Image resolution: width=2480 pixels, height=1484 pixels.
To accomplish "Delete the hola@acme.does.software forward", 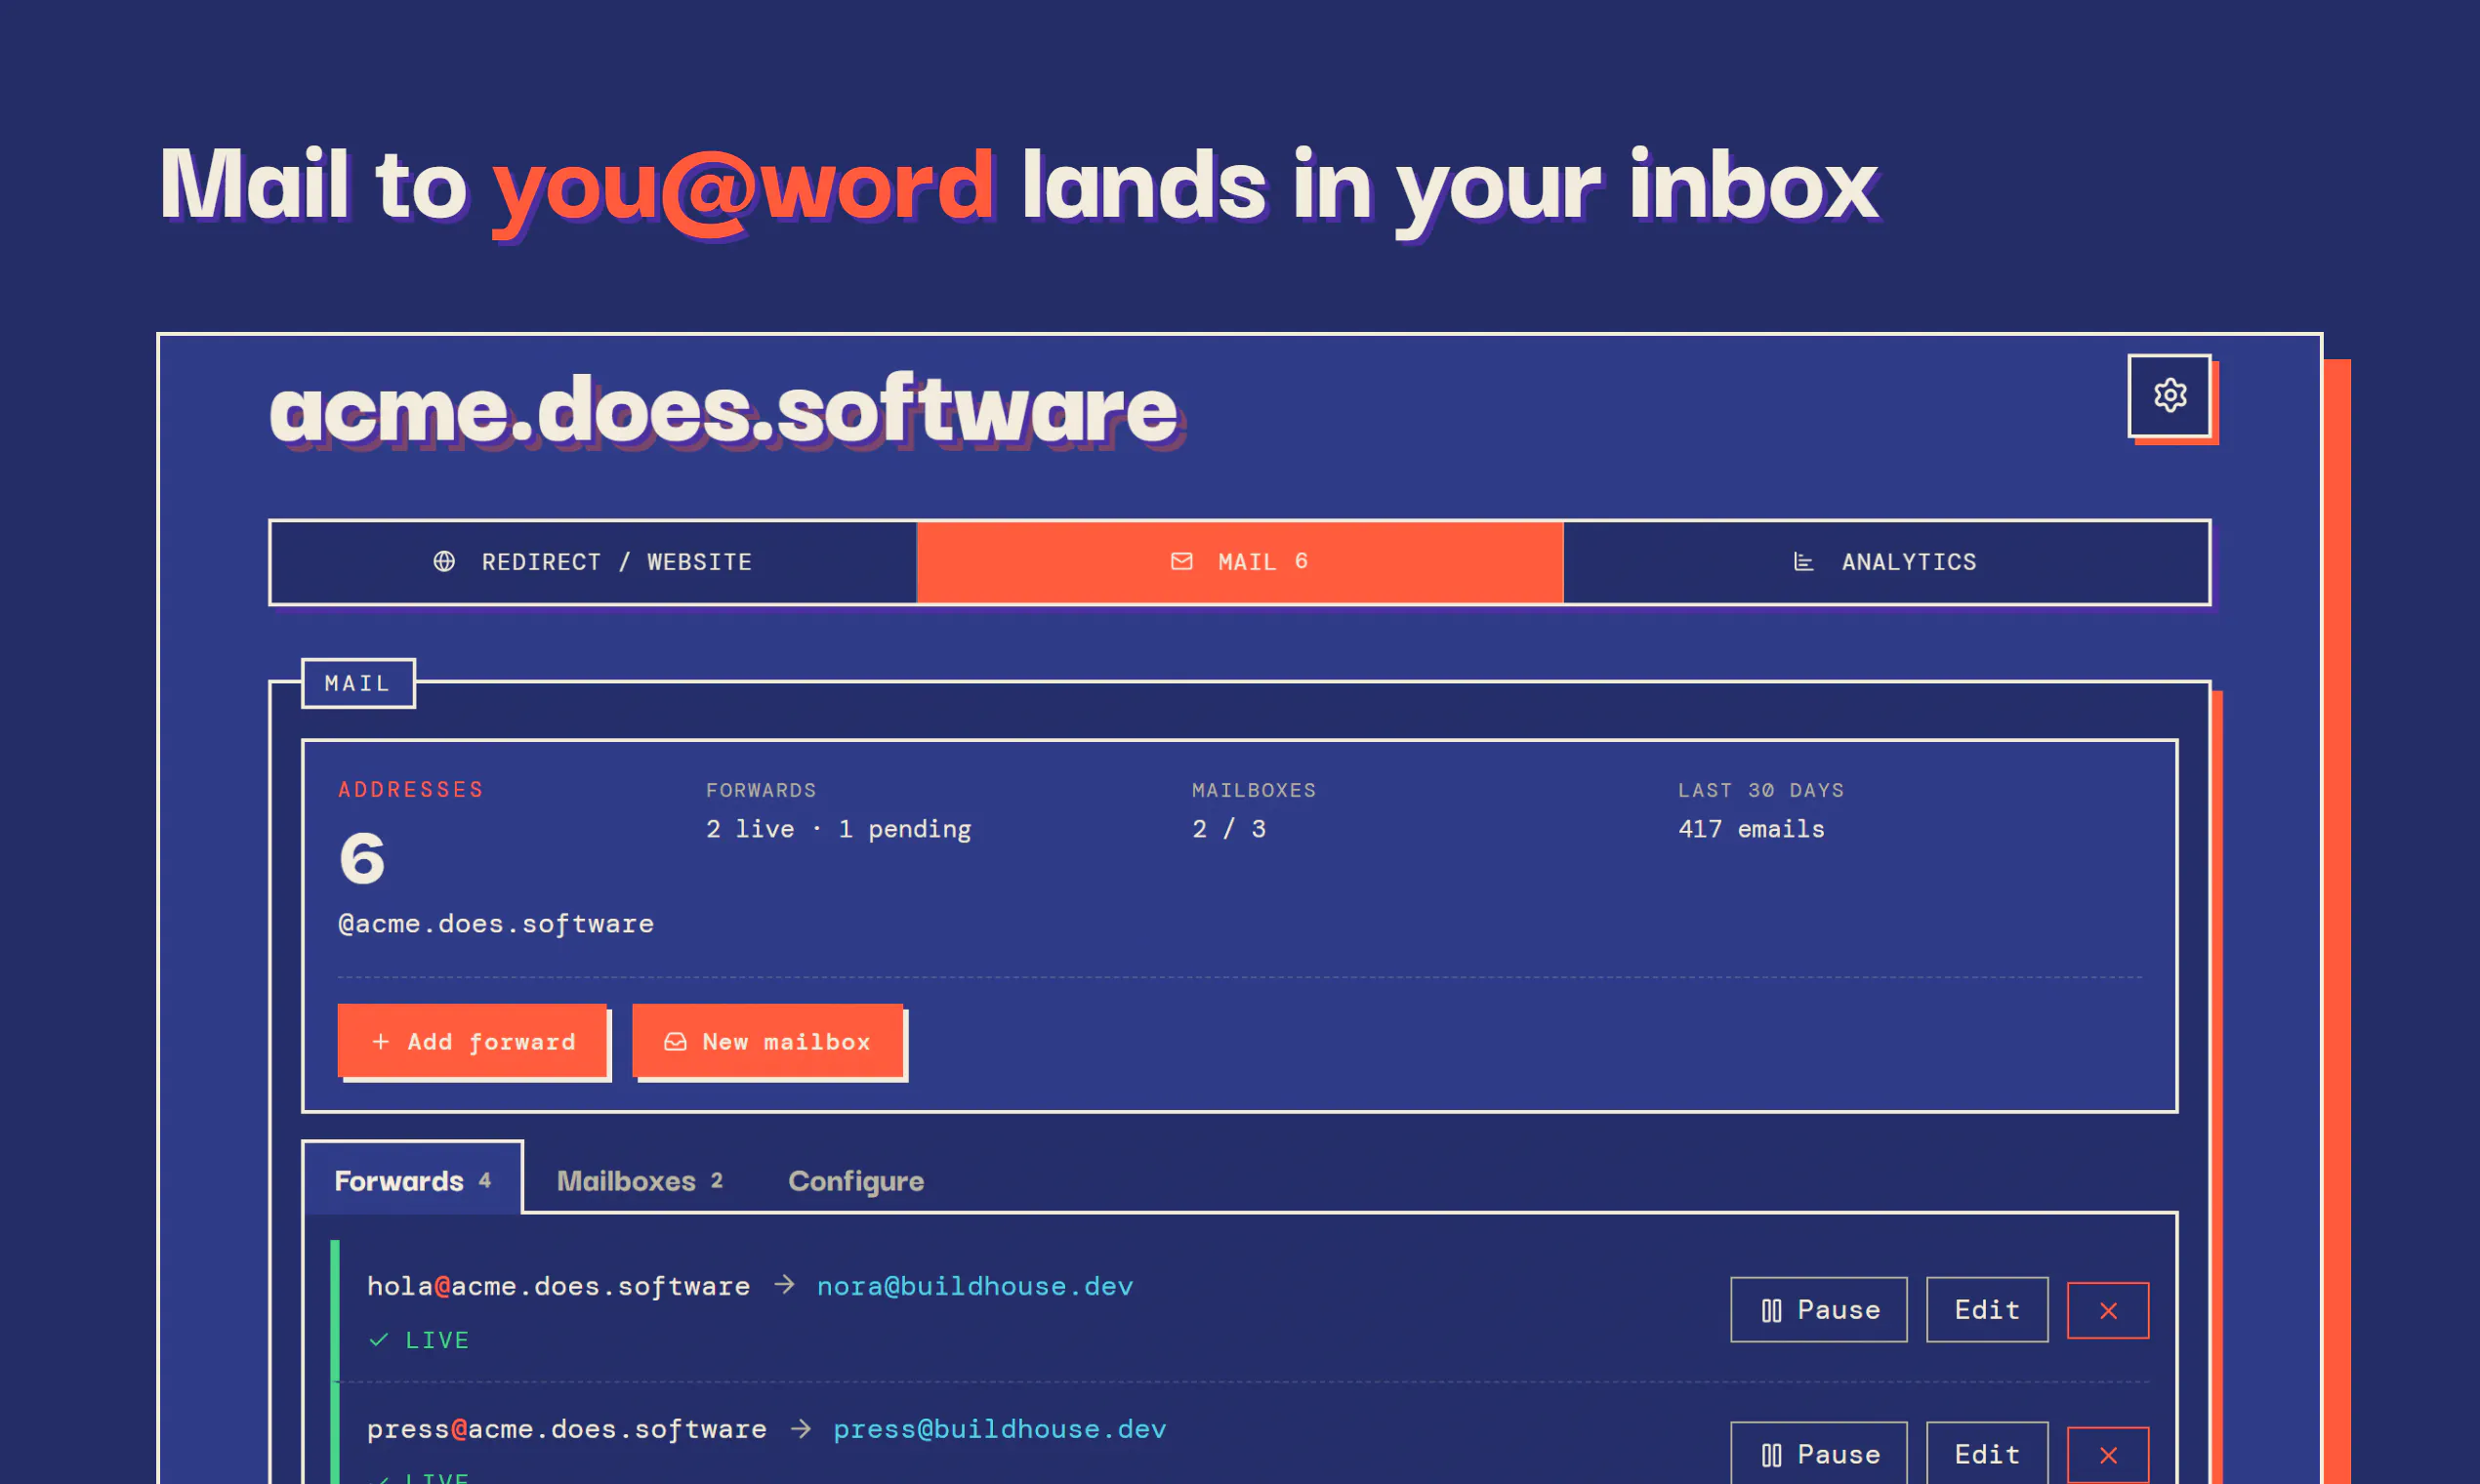I will coord(2108,1310).
